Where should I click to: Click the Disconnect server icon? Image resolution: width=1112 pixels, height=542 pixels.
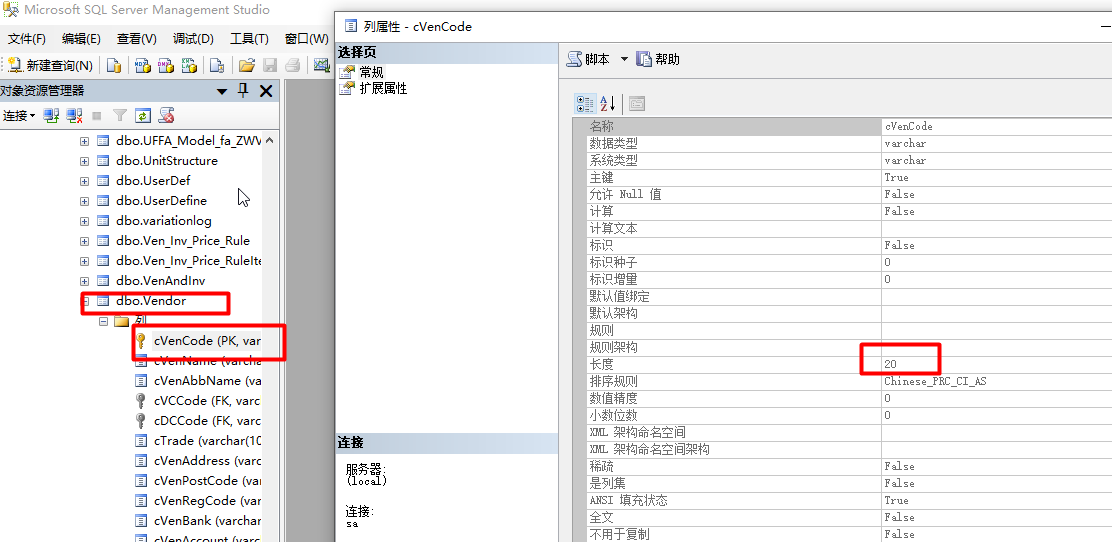point(74,115)
